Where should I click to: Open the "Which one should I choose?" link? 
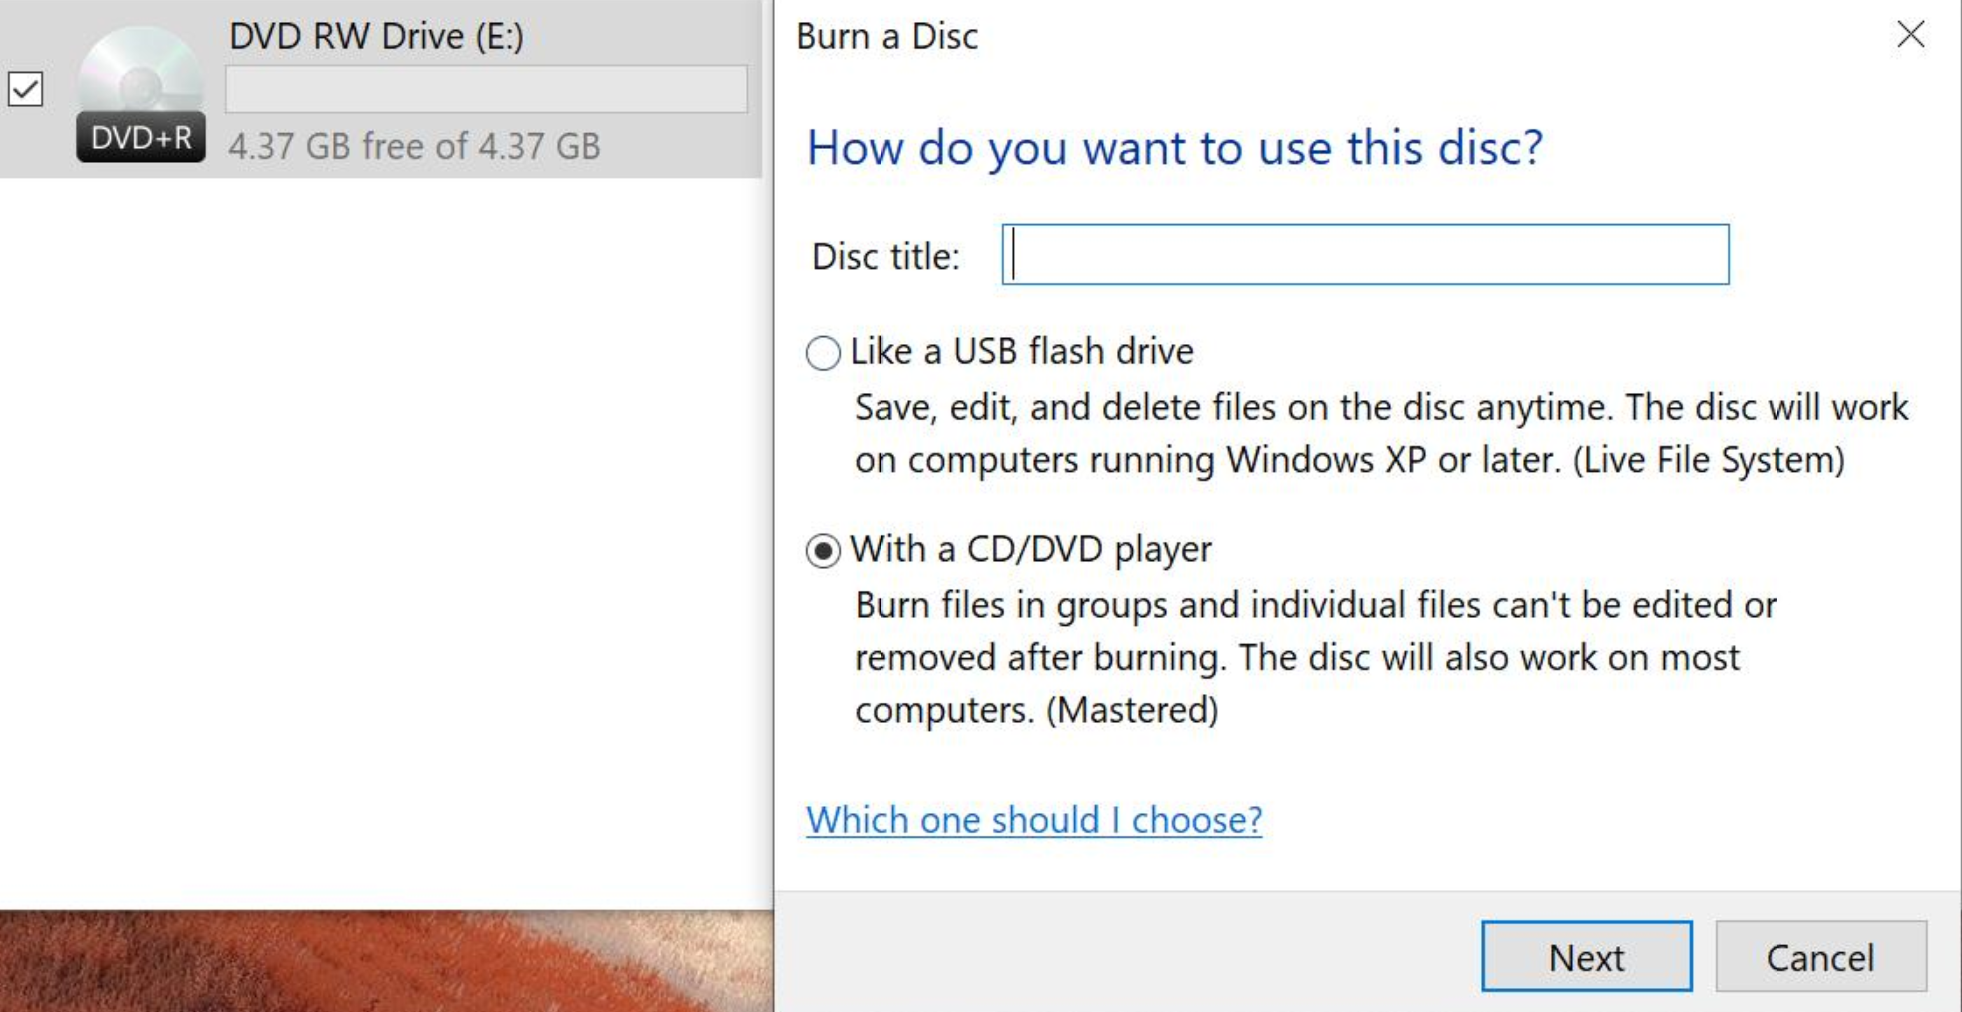1035,820
